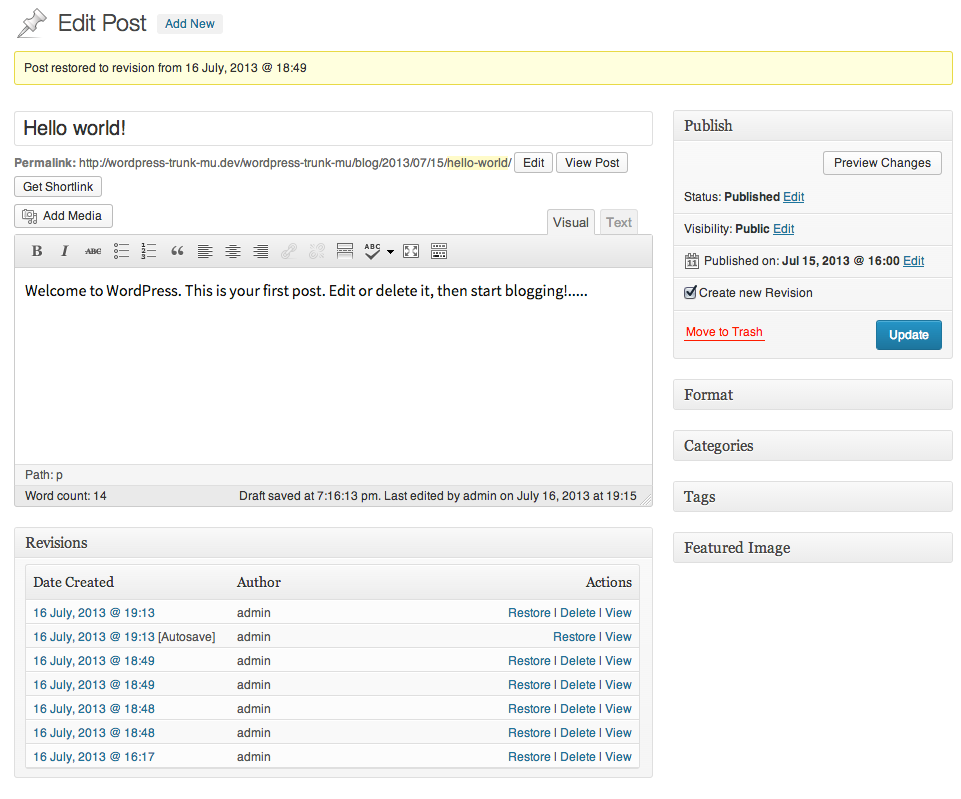Click into the post content editor area

tap(333, 366)
